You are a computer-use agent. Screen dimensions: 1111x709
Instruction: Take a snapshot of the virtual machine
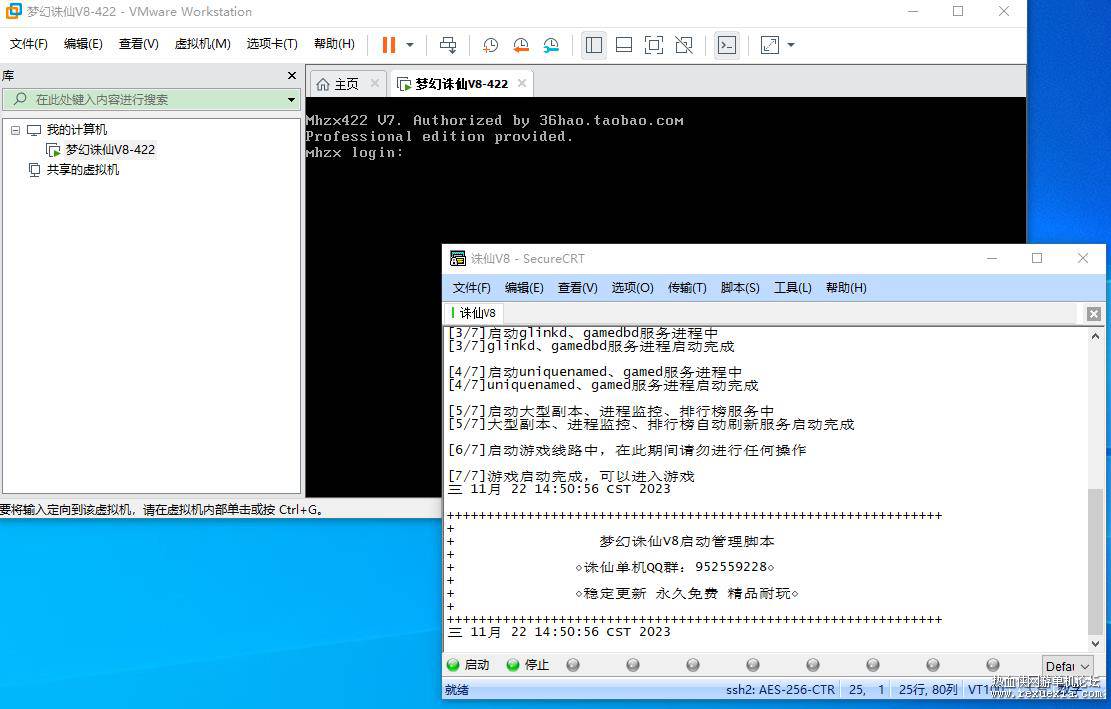coord(490,45)
